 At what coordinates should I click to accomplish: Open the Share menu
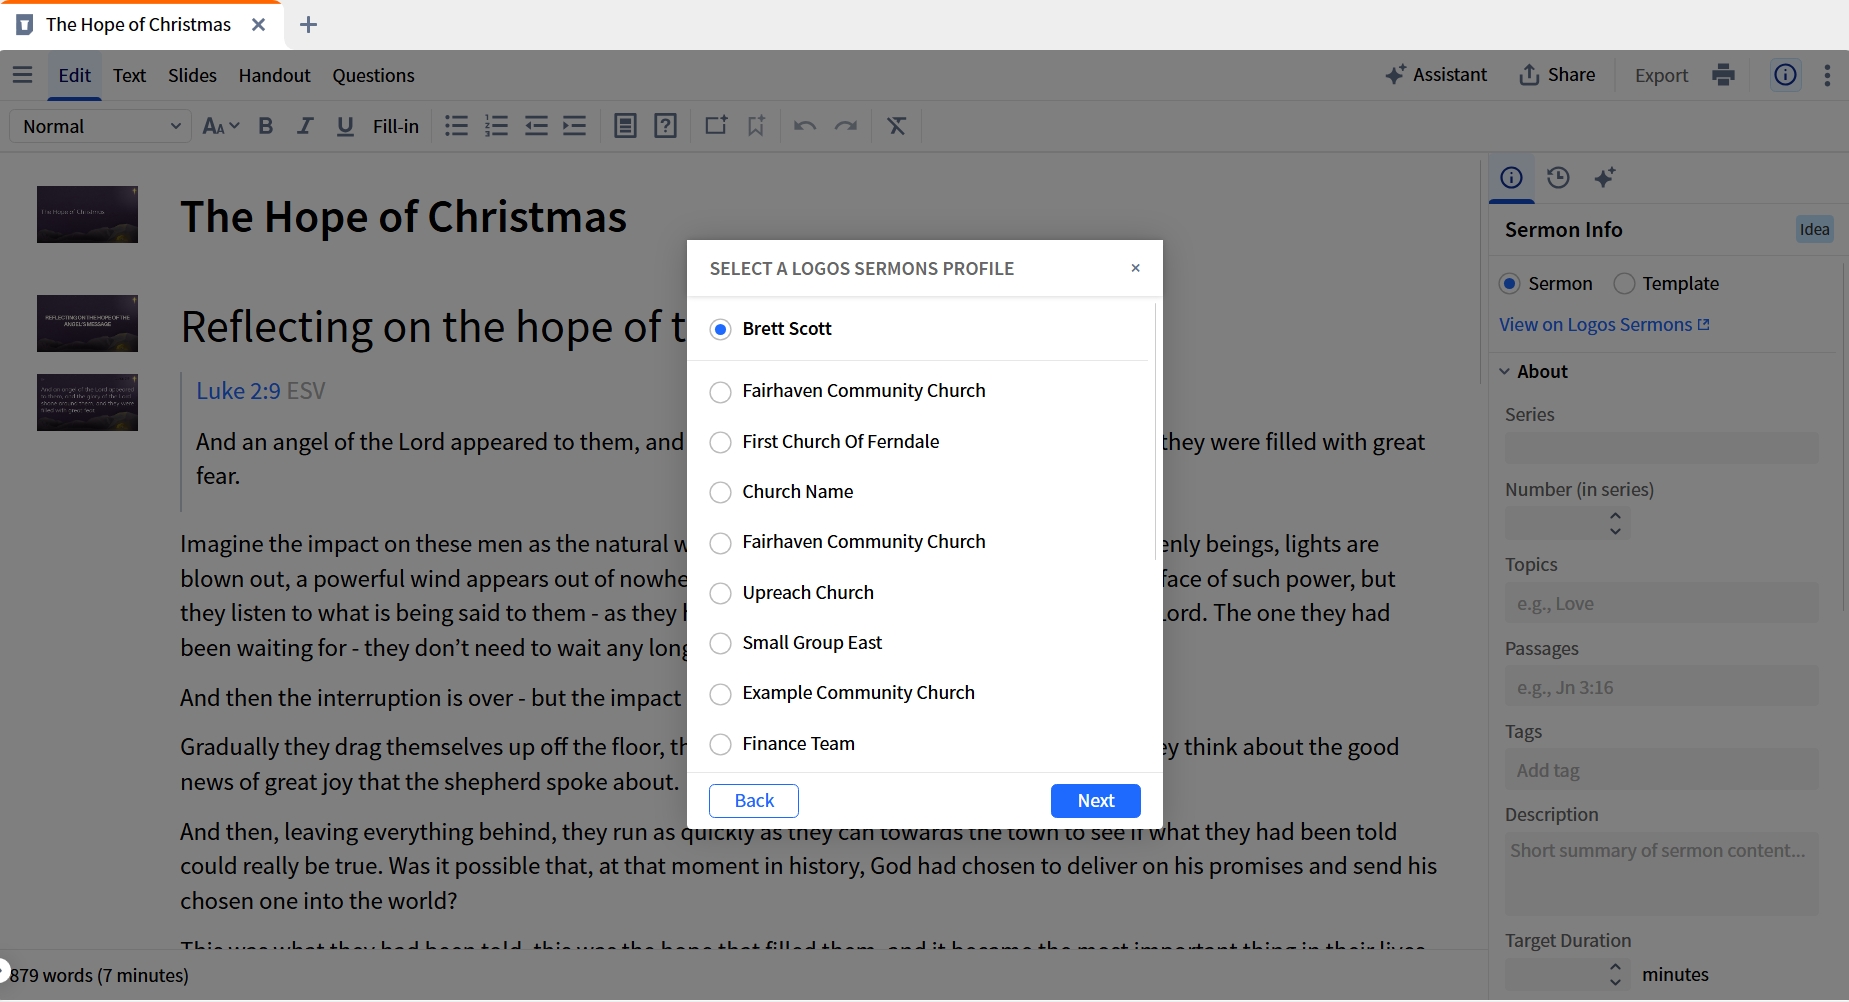1557,75
